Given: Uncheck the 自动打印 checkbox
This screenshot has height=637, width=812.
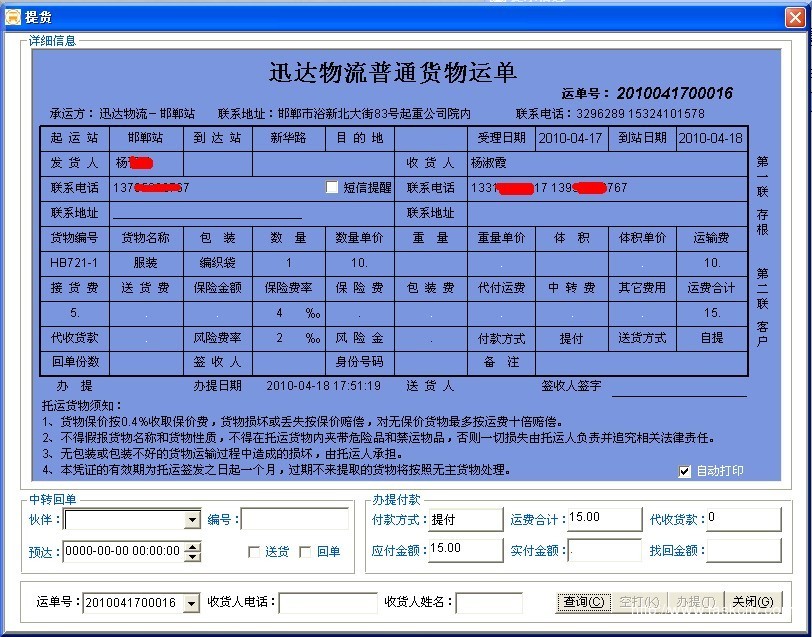Looking at the screenshot, I should point(685,471).
